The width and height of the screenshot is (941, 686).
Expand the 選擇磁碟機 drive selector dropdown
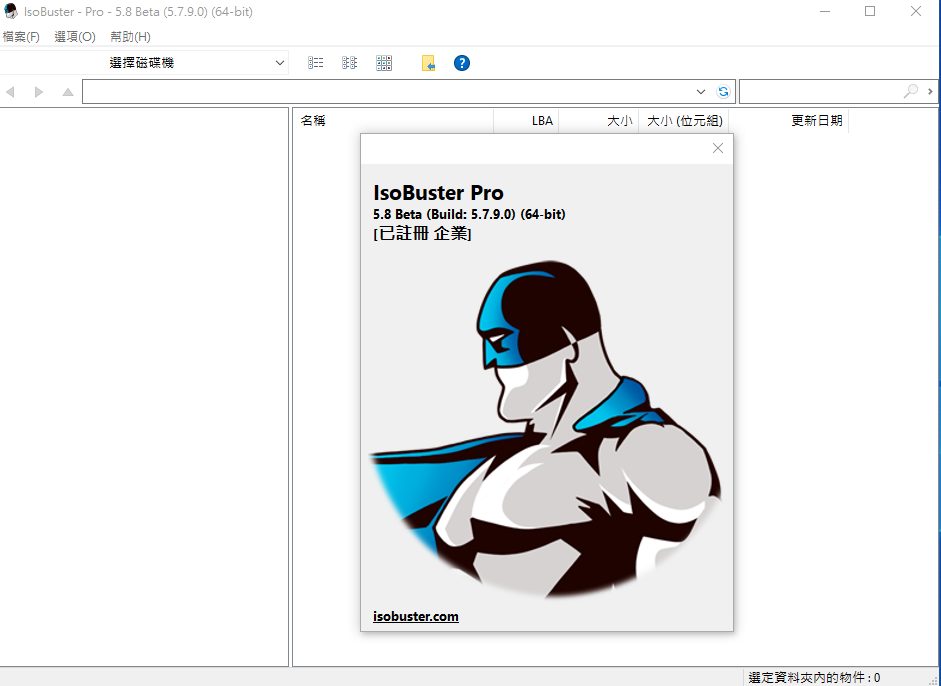(279, 63)
